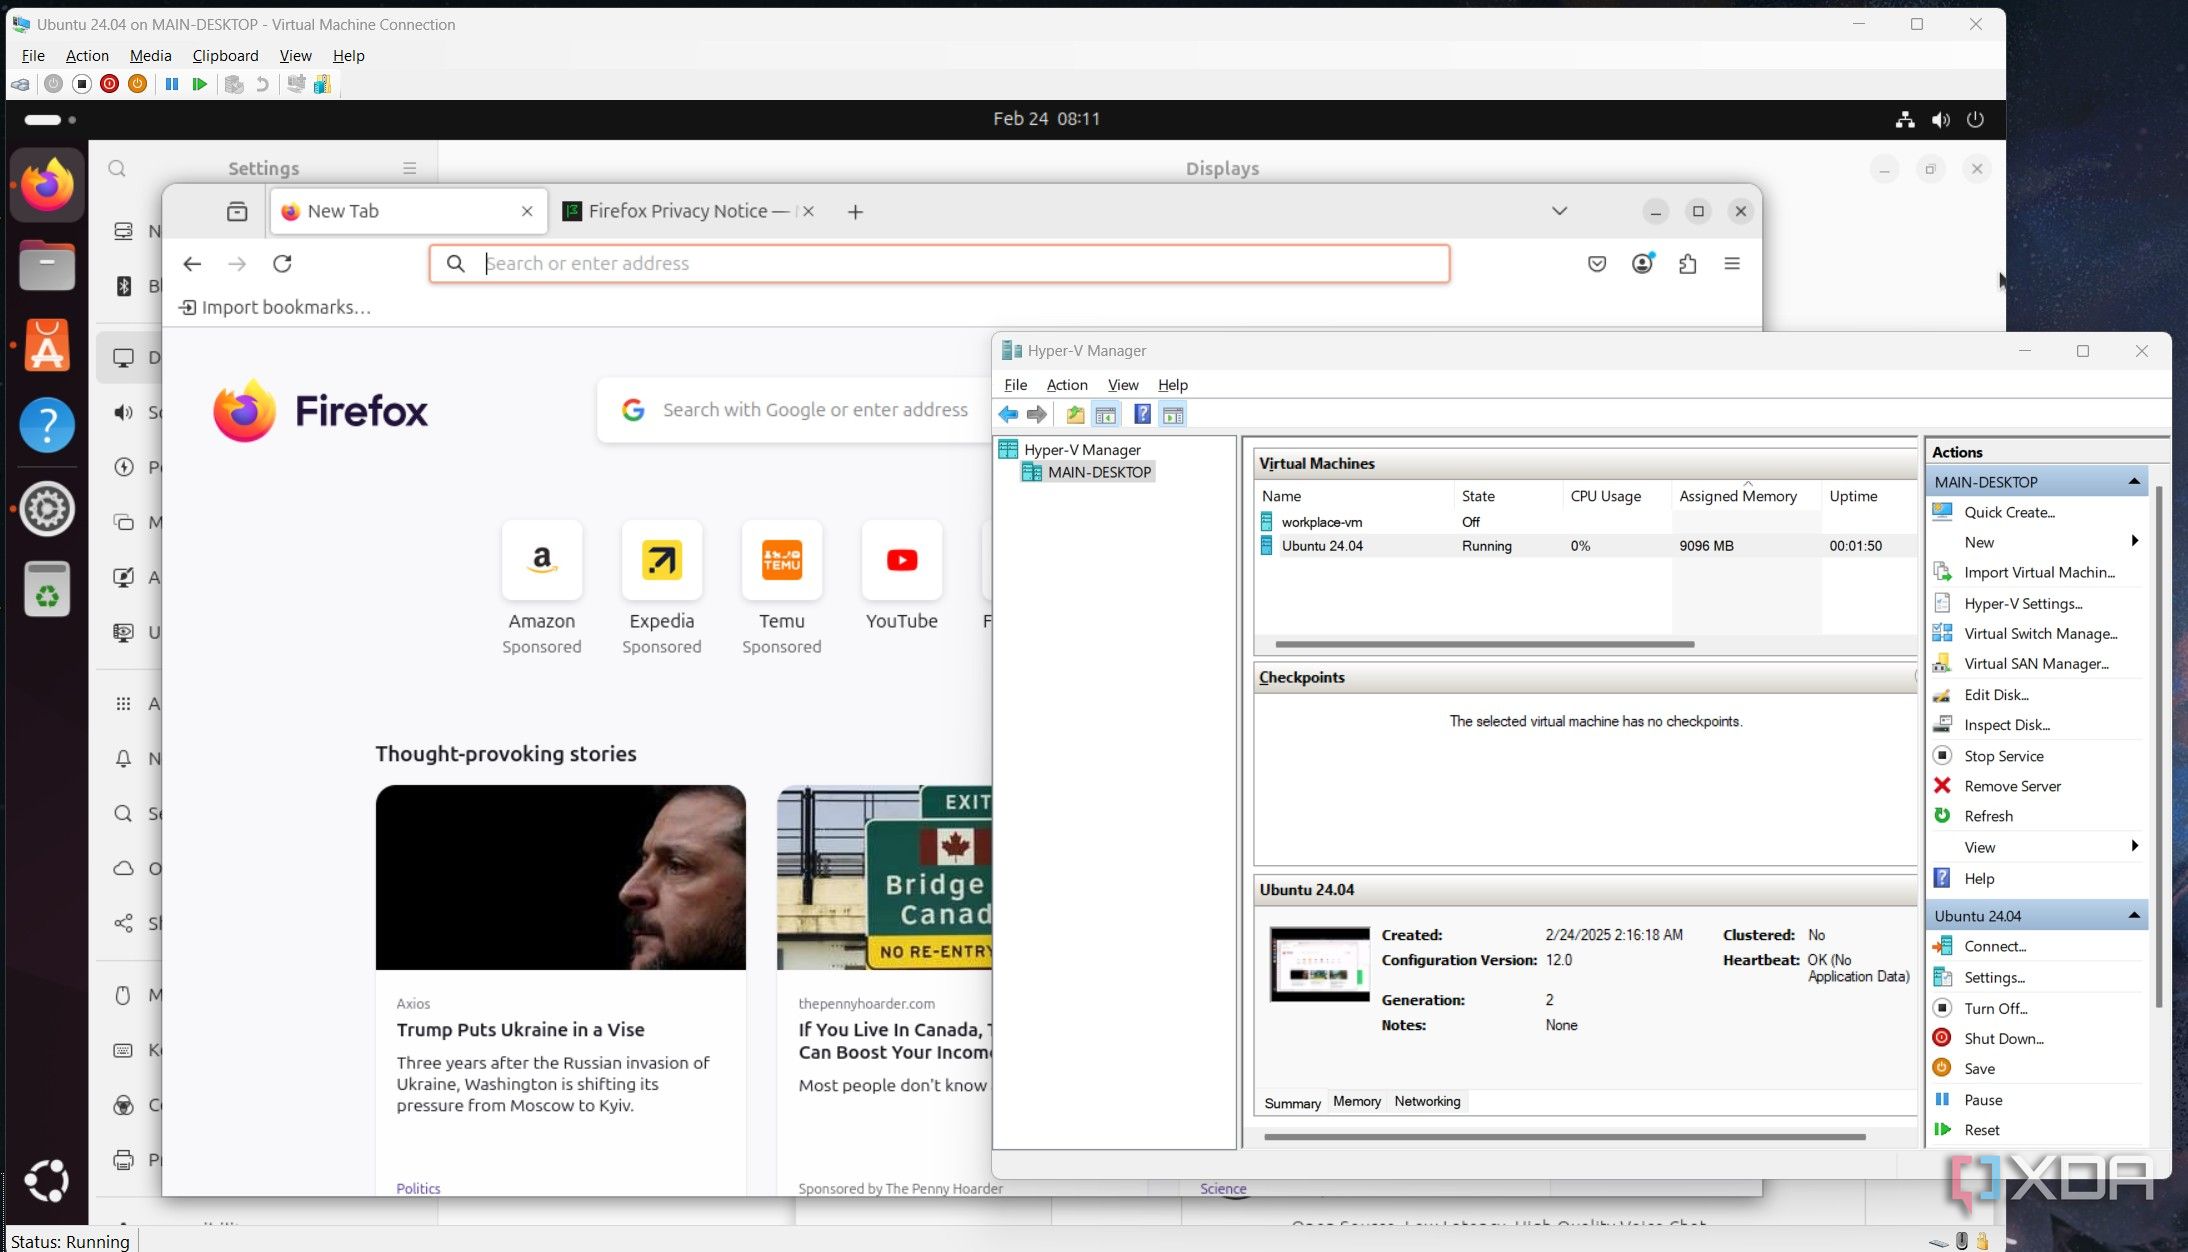Click the Pause button in VM Connection toolbar
This screenshot has width=2188, height=1252.
pos(172,84)
